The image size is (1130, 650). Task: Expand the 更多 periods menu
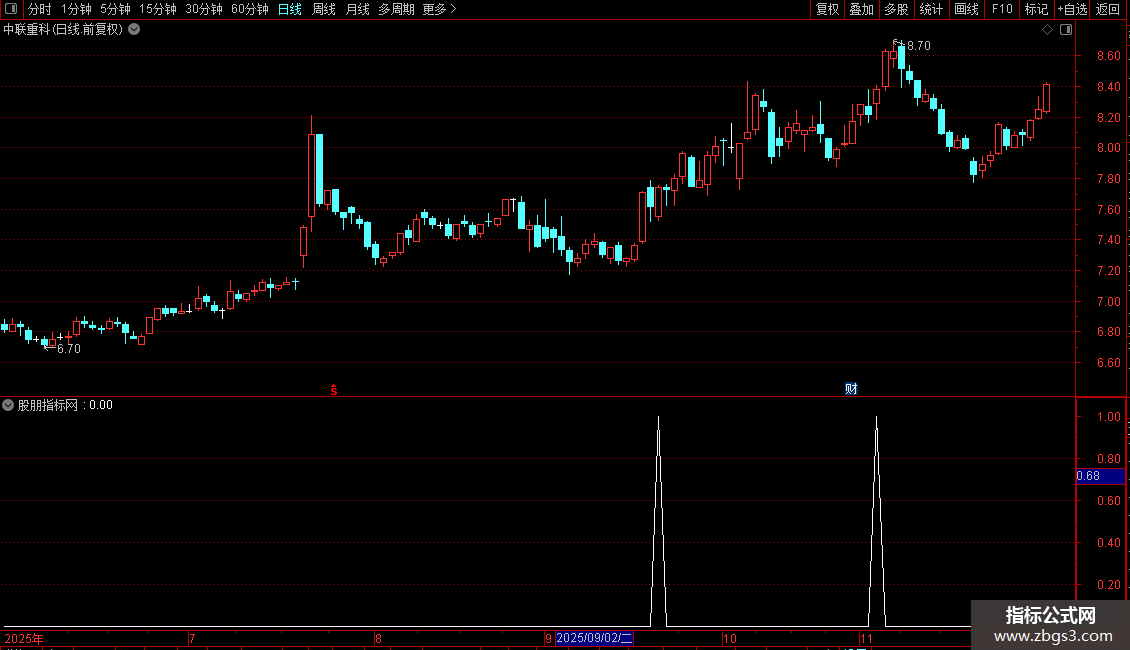[x=440, y=9]
